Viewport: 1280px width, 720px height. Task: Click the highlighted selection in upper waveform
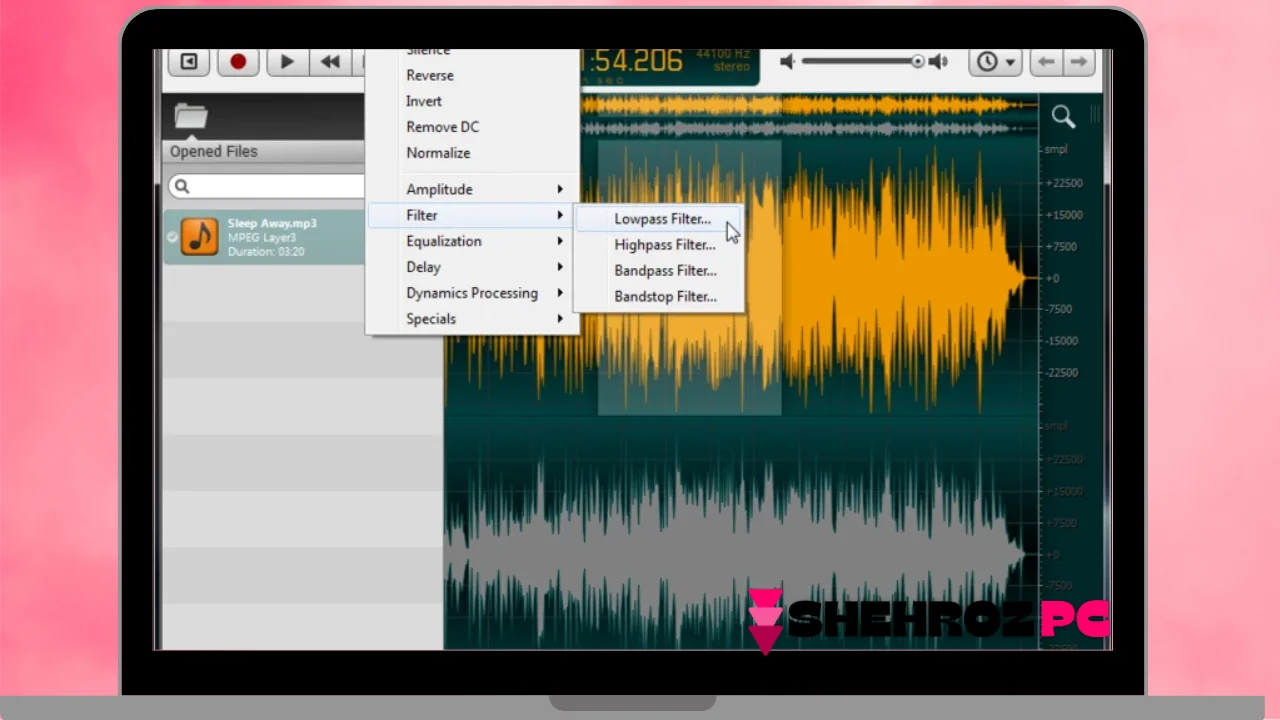pos(689,277)
